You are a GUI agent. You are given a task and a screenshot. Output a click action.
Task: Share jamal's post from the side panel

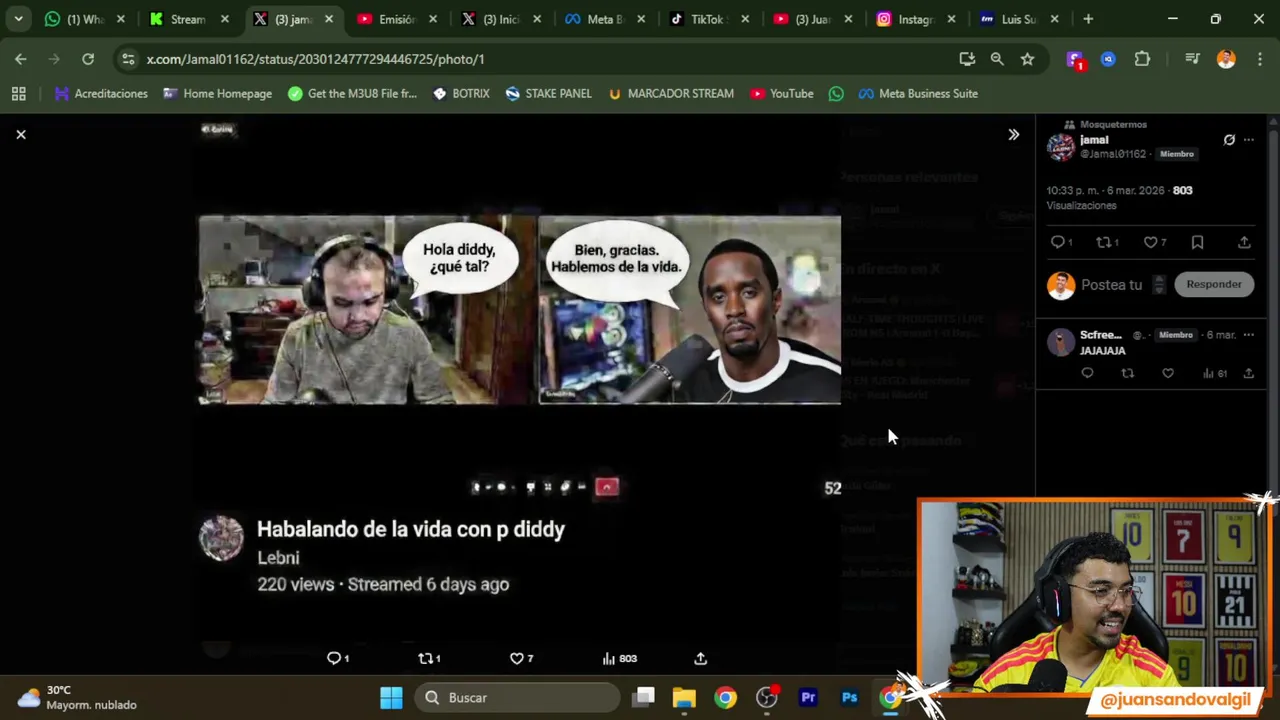1244,242
